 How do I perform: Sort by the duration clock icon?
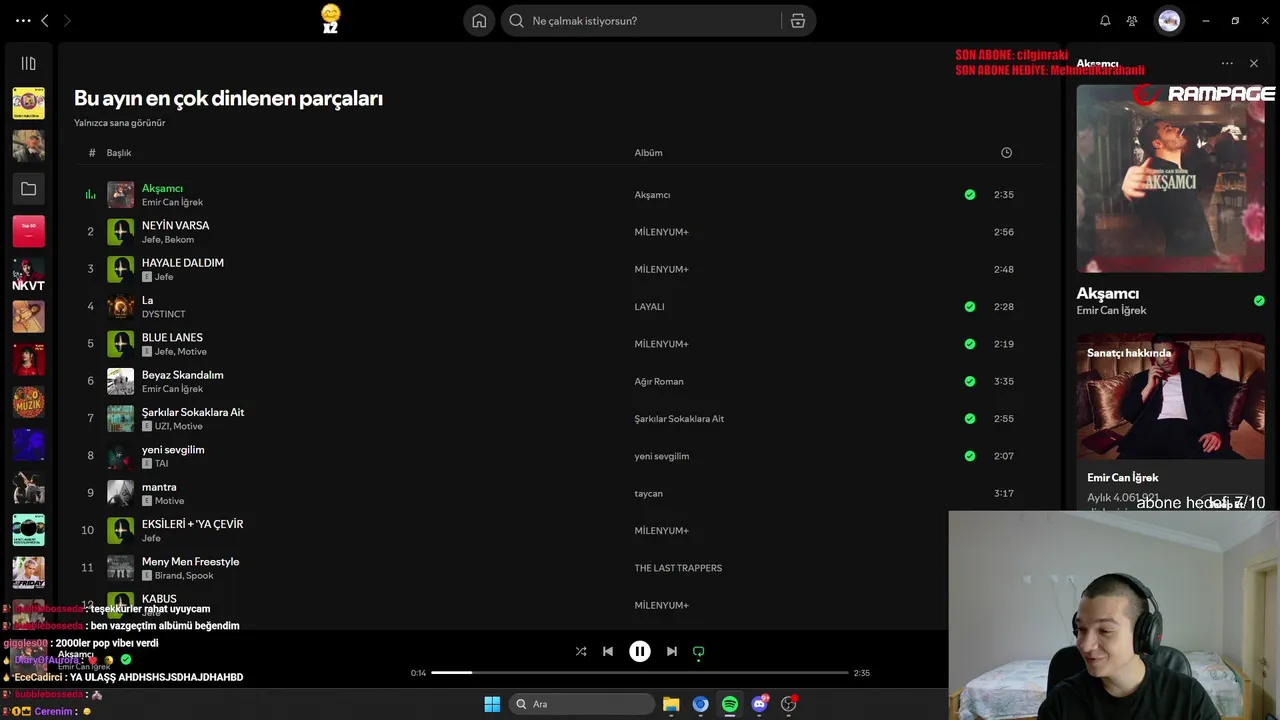(x=1007, y=153)
